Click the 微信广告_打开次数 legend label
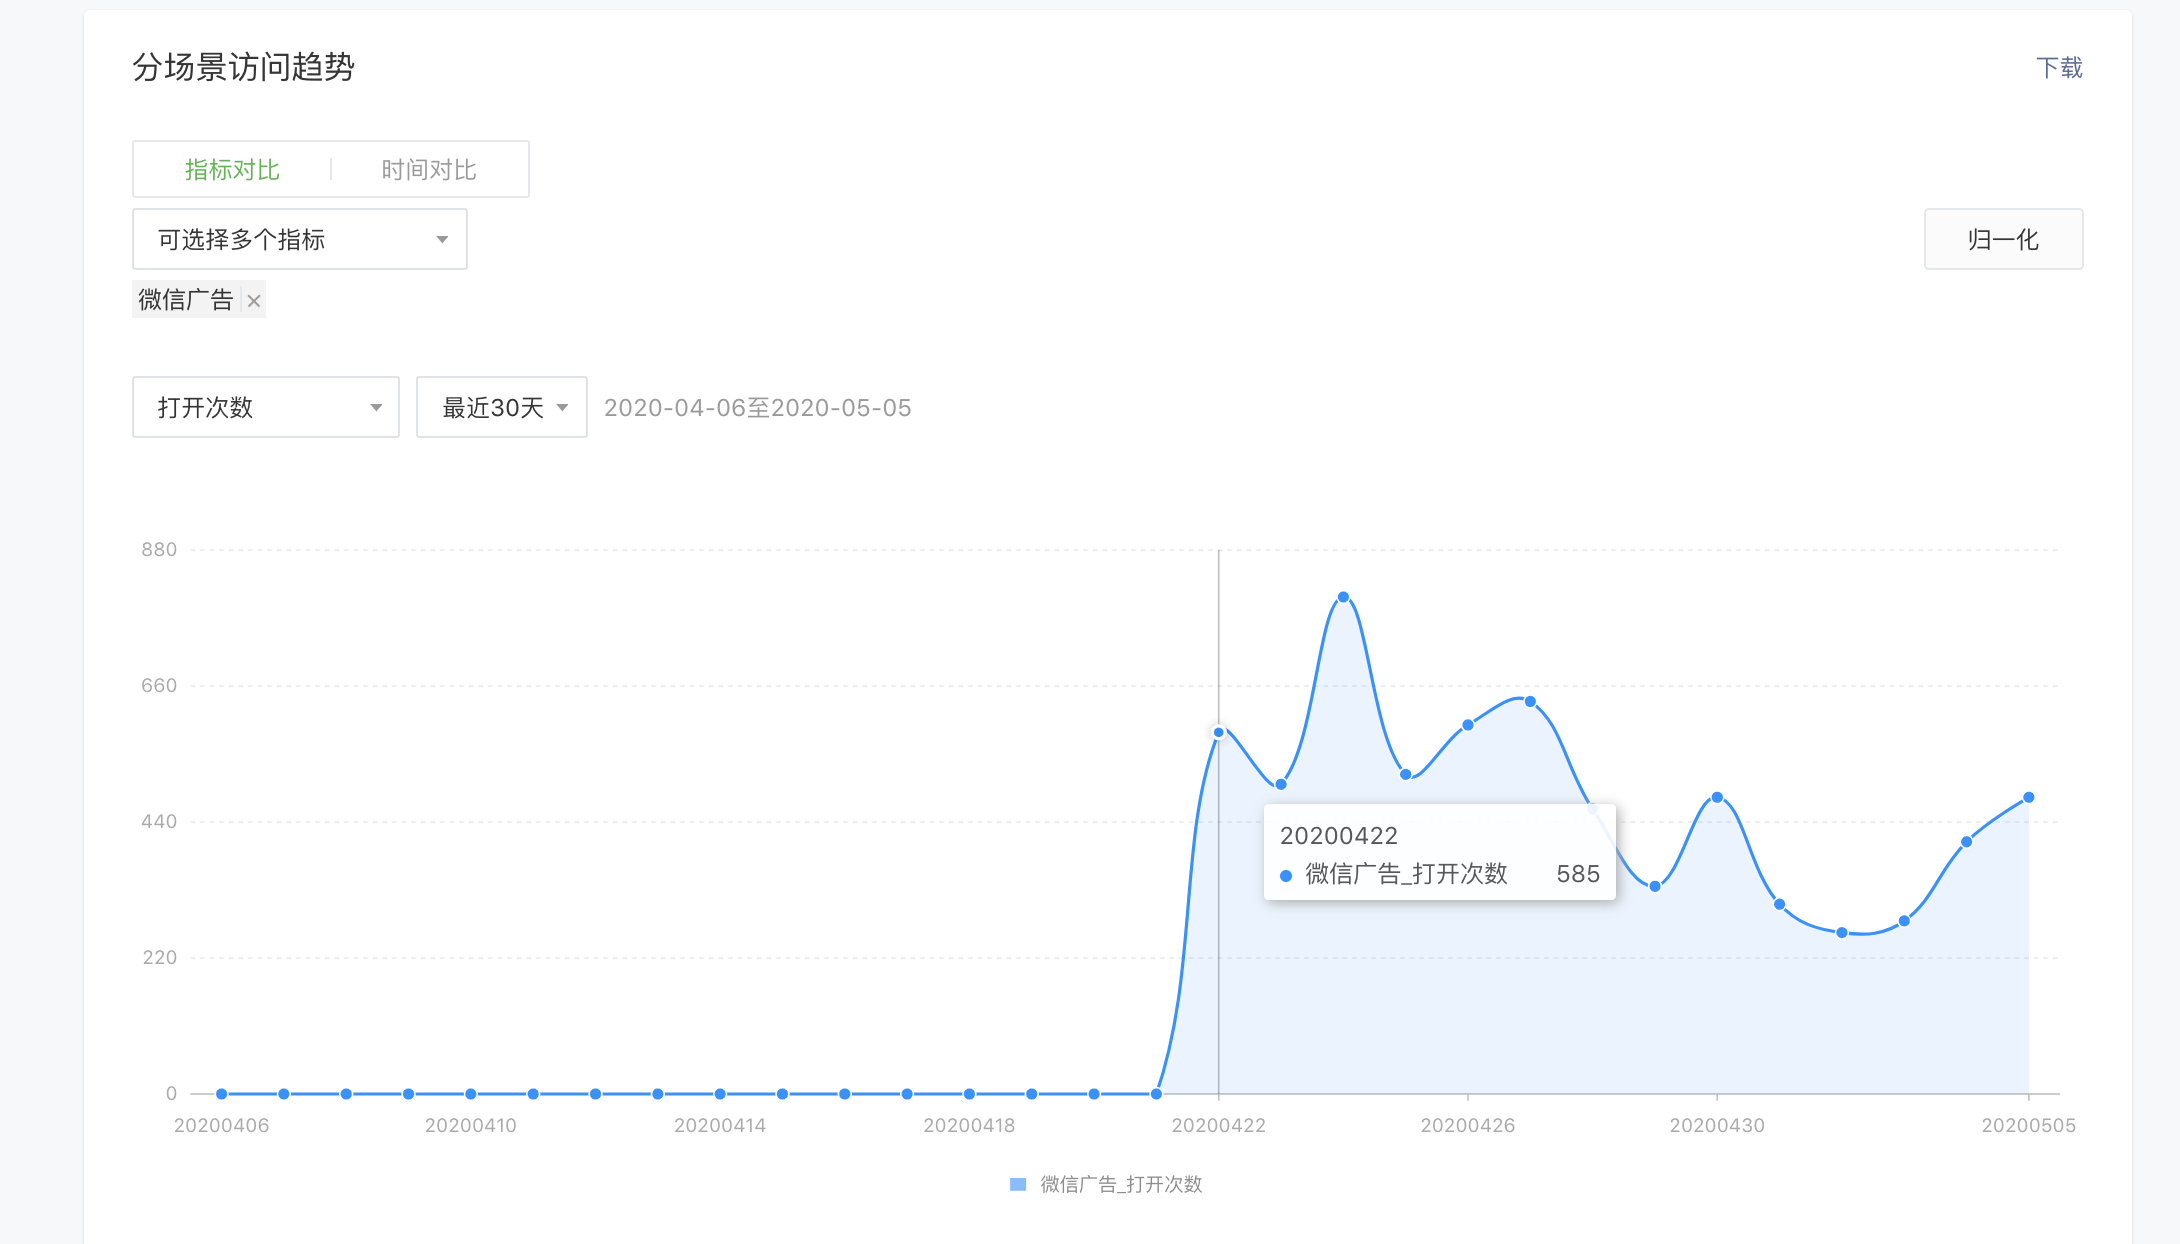 click(x=1121, y=1185)
